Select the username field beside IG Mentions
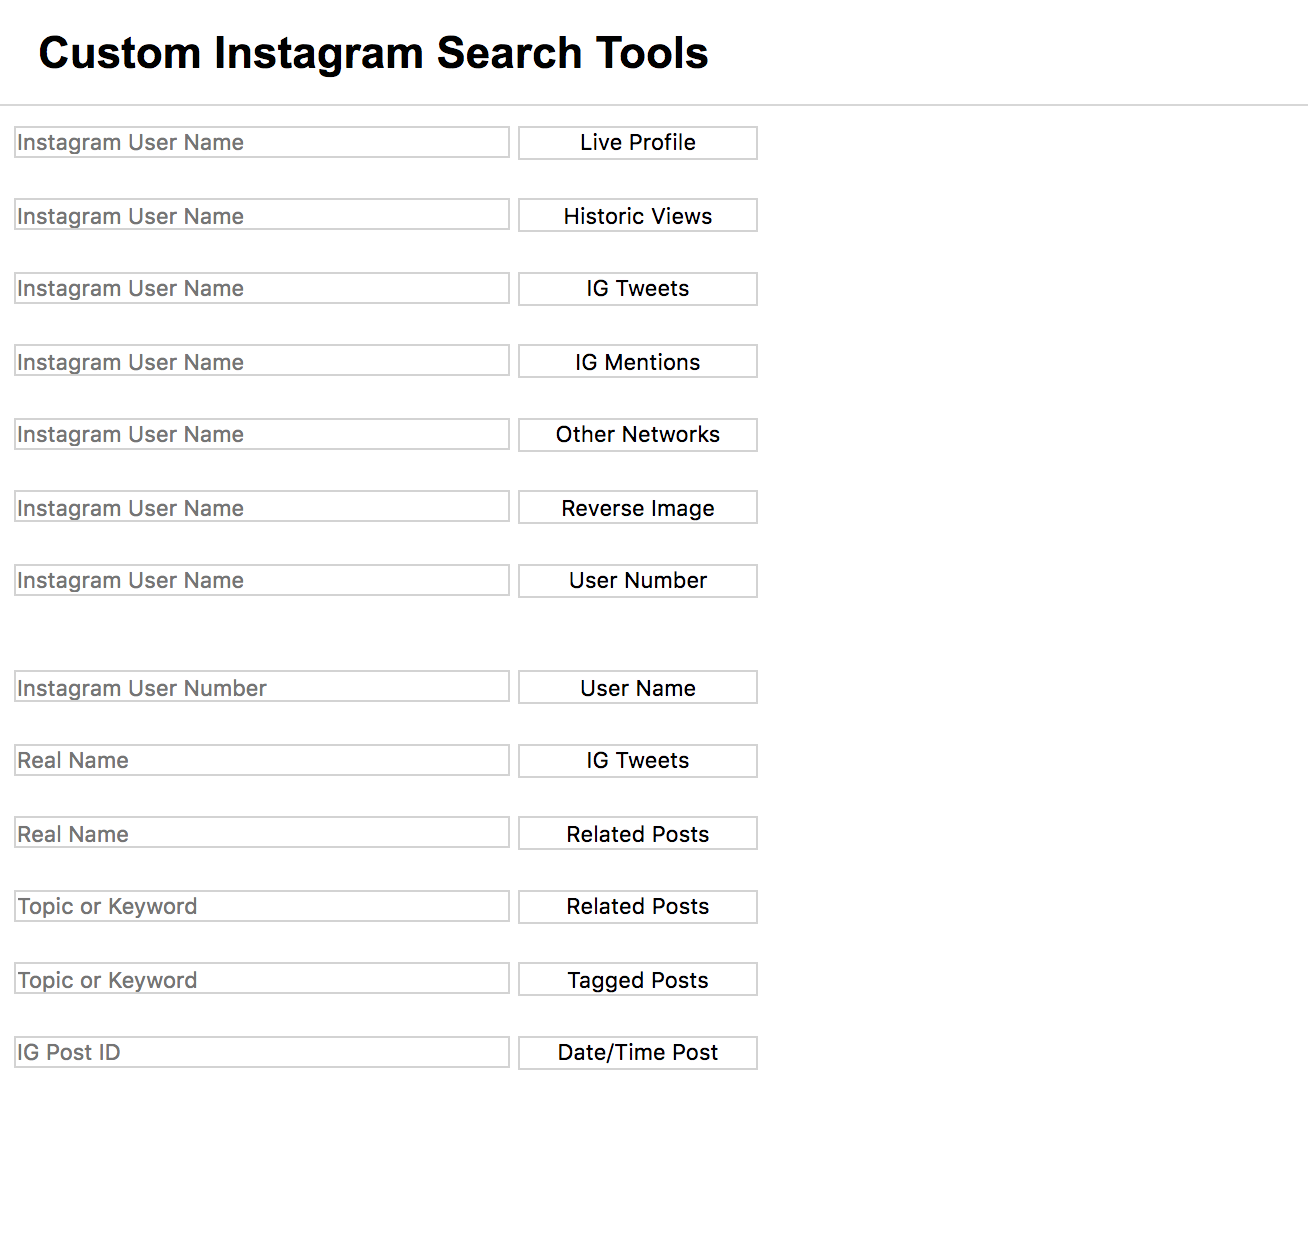This screenshot has height=1246, width=1308. (x=262, y=362)
